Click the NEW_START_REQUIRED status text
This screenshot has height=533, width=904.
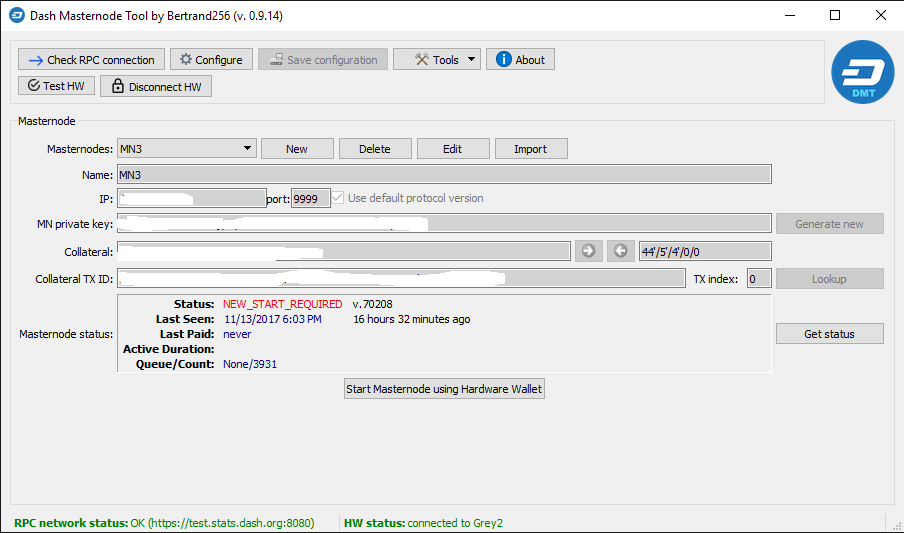(282, 304)
